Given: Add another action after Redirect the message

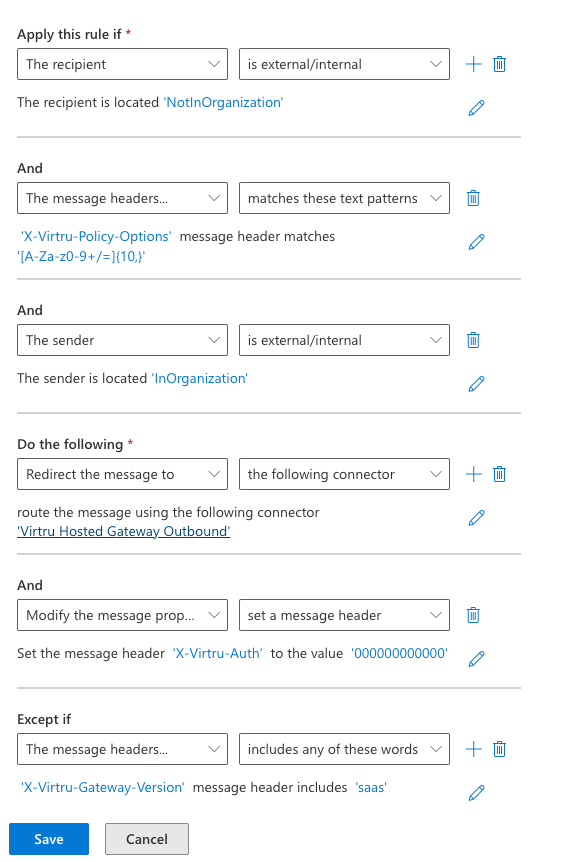Looking at the screenshot, I should [x=473, y=474].
